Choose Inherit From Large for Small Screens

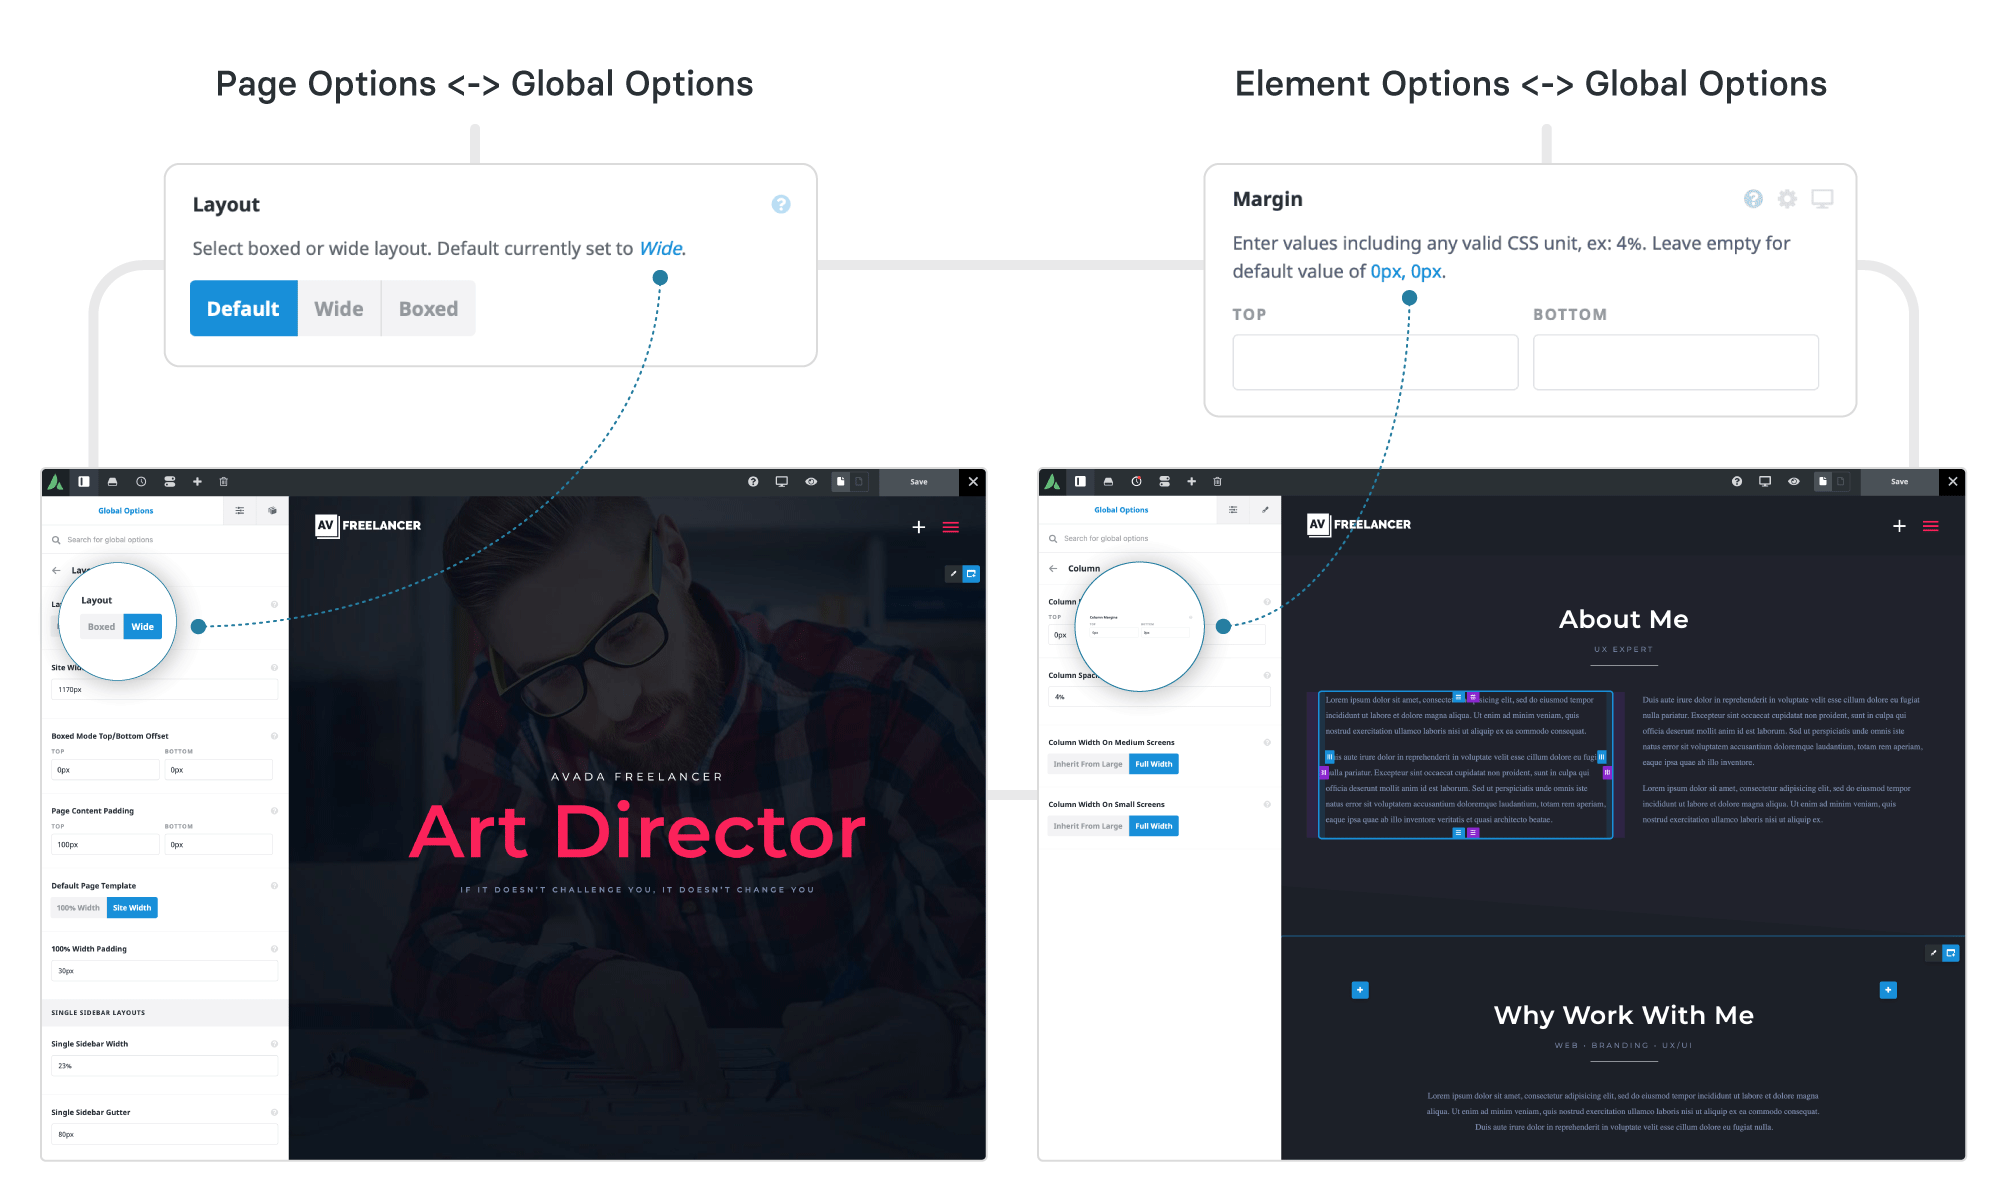coord(1087,826)
